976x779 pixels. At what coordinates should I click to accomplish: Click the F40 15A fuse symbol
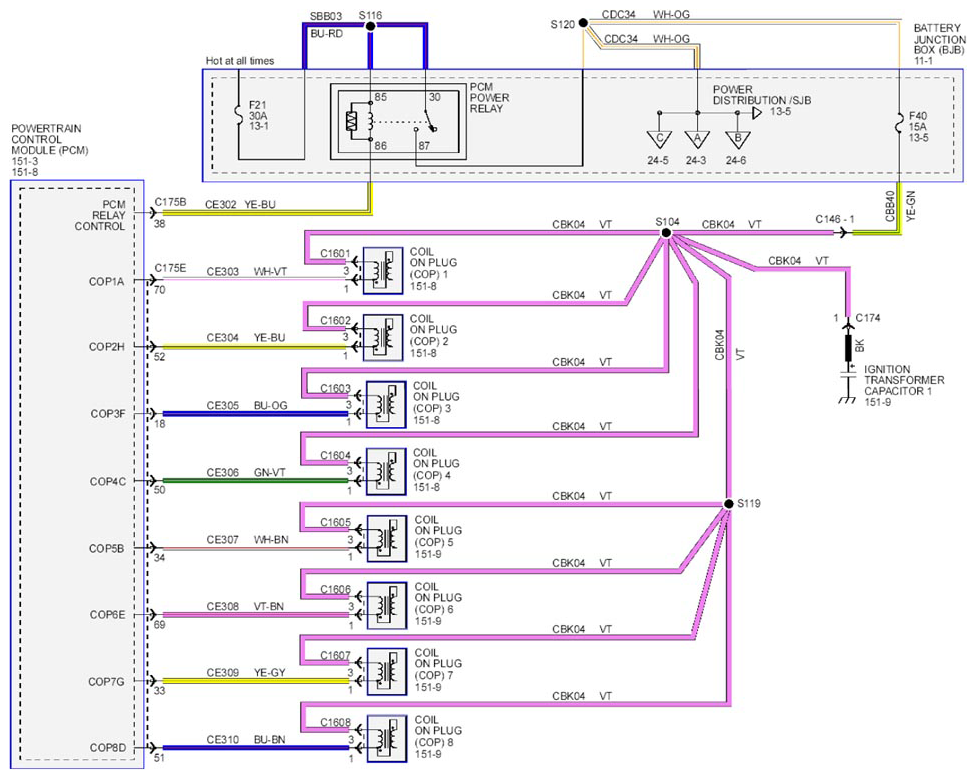899,123
